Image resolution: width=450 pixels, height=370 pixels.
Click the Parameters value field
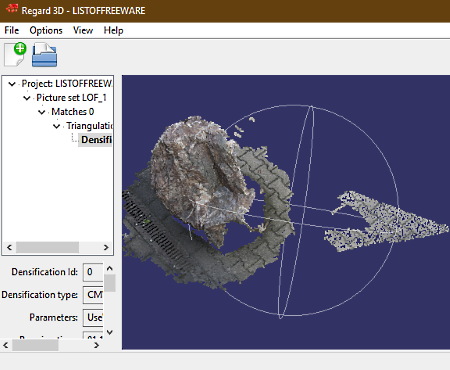click(x=93, y=317)
